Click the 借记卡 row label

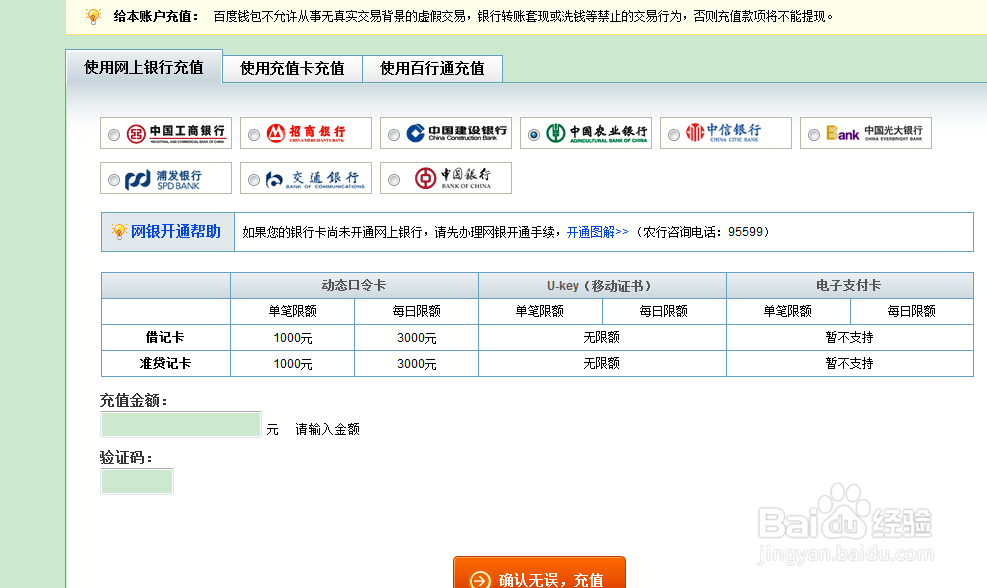(165, 337)
